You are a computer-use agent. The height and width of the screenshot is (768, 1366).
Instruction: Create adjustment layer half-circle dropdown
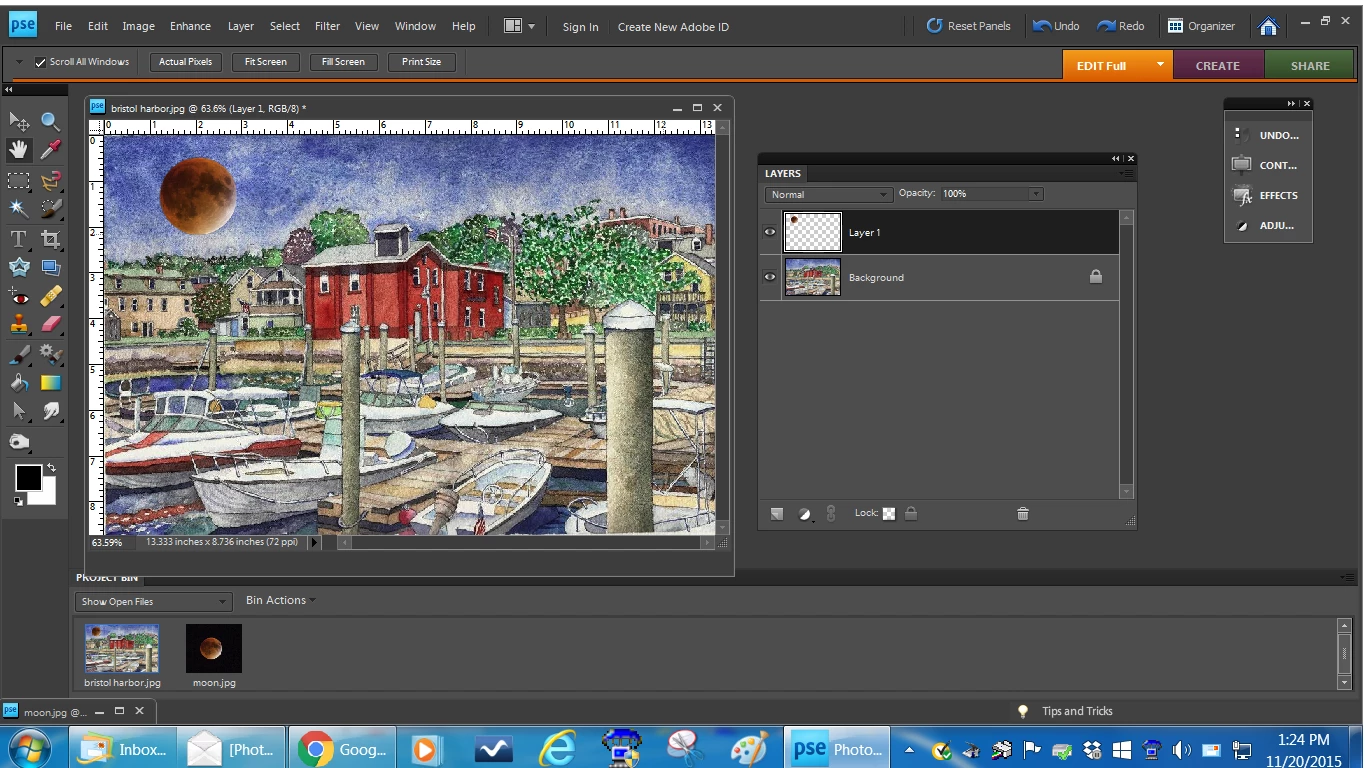805,514
